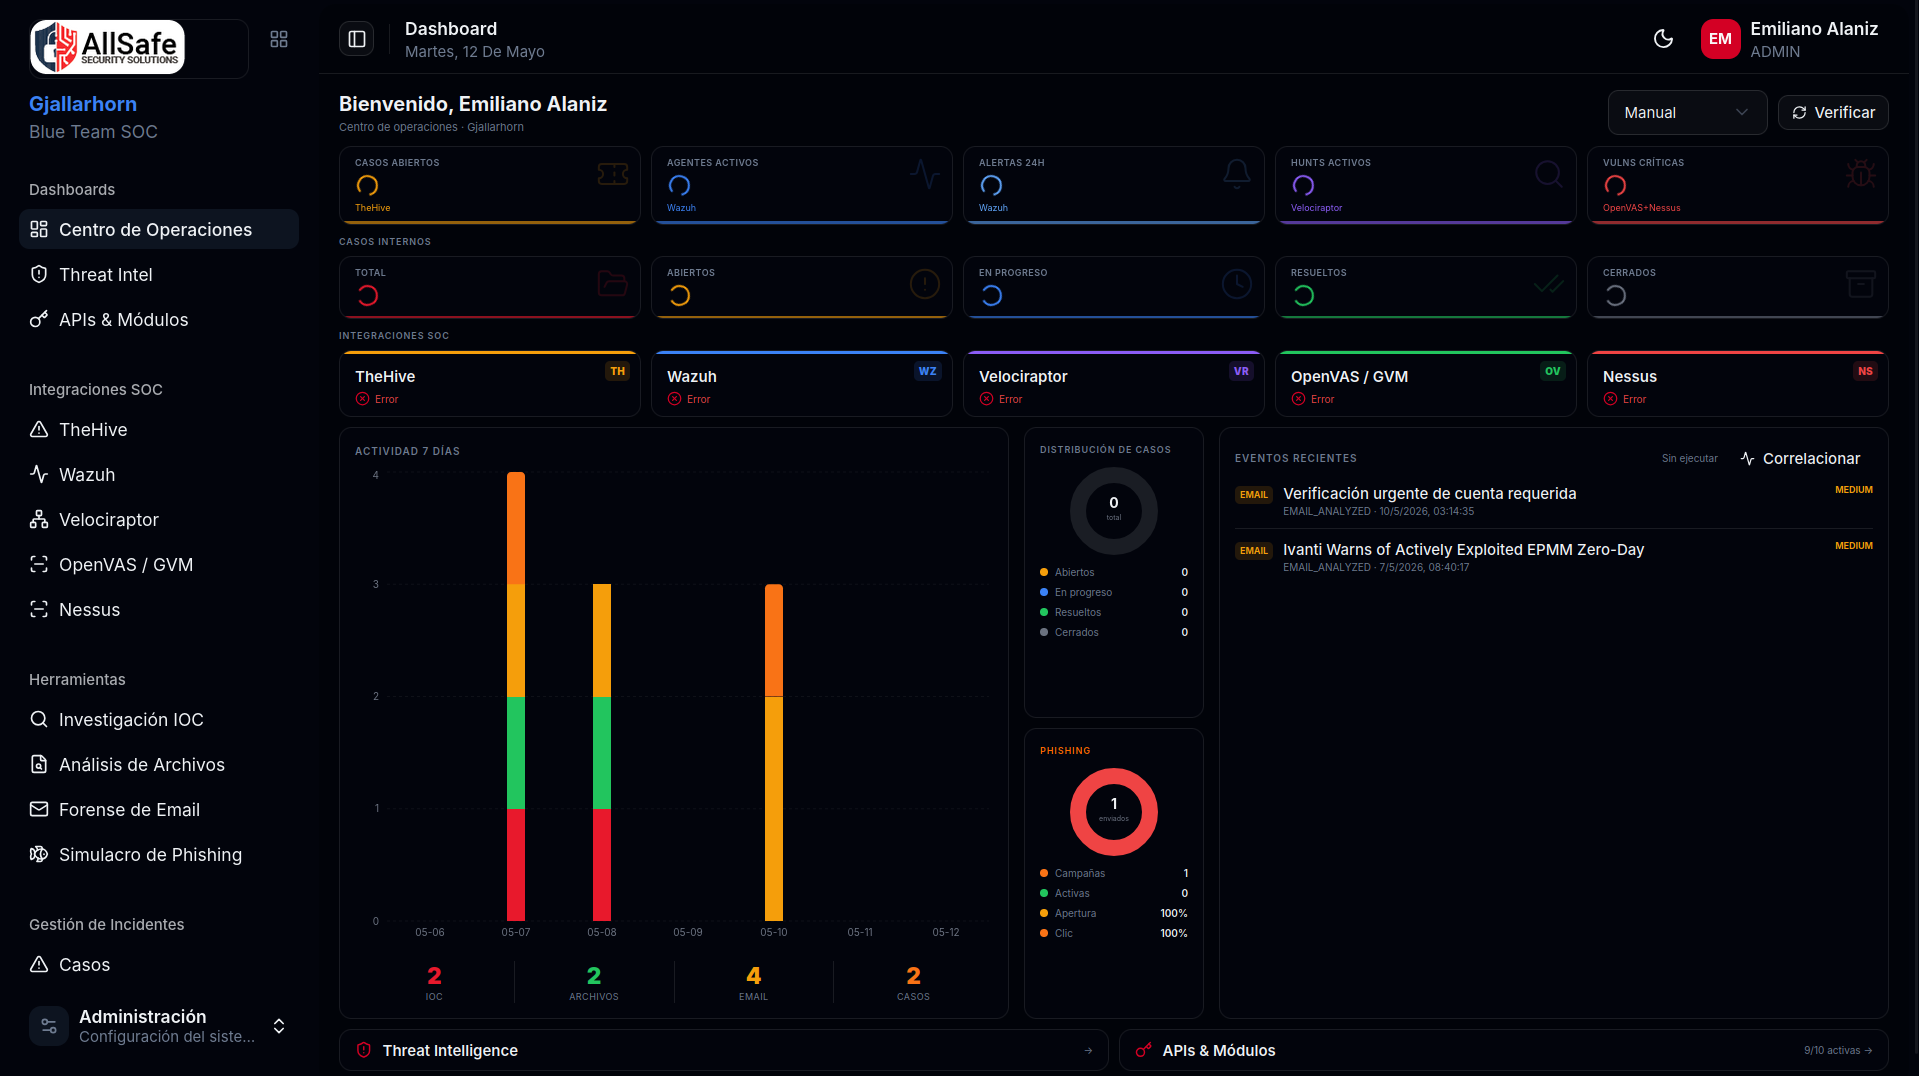The height and width of the screenshot is (1076, 1919).
Task: Click the NS badge on Nessus card
Action: click(1865, 371)
